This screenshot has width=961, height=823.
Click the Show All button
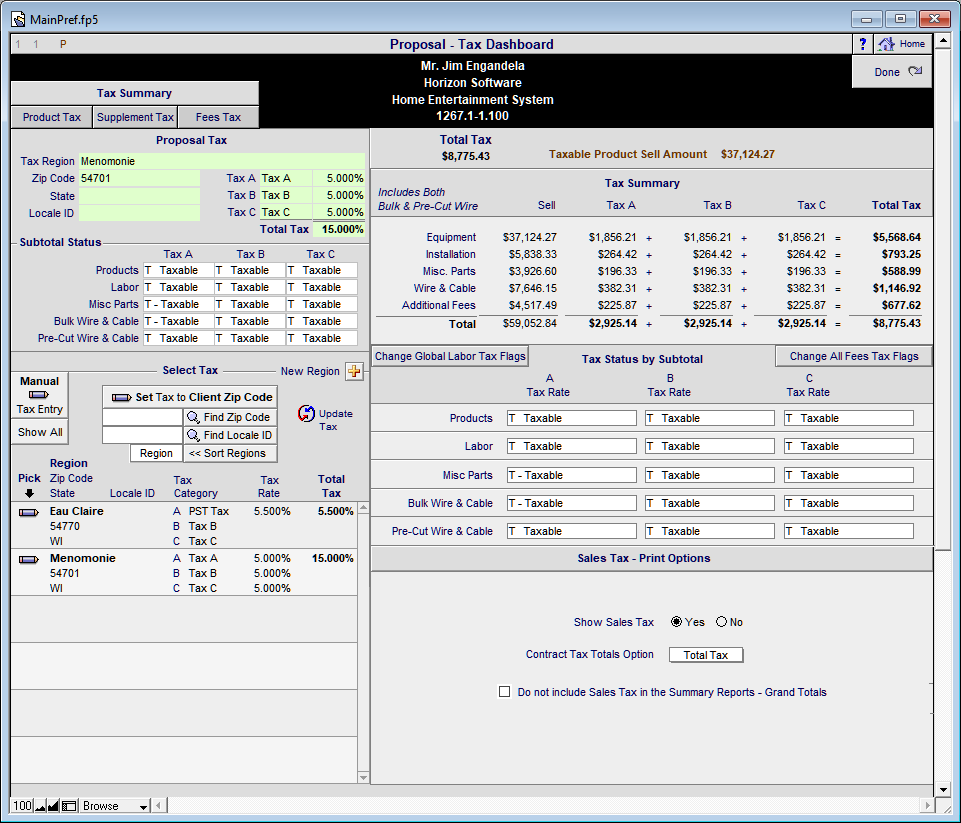pos(40,432)
